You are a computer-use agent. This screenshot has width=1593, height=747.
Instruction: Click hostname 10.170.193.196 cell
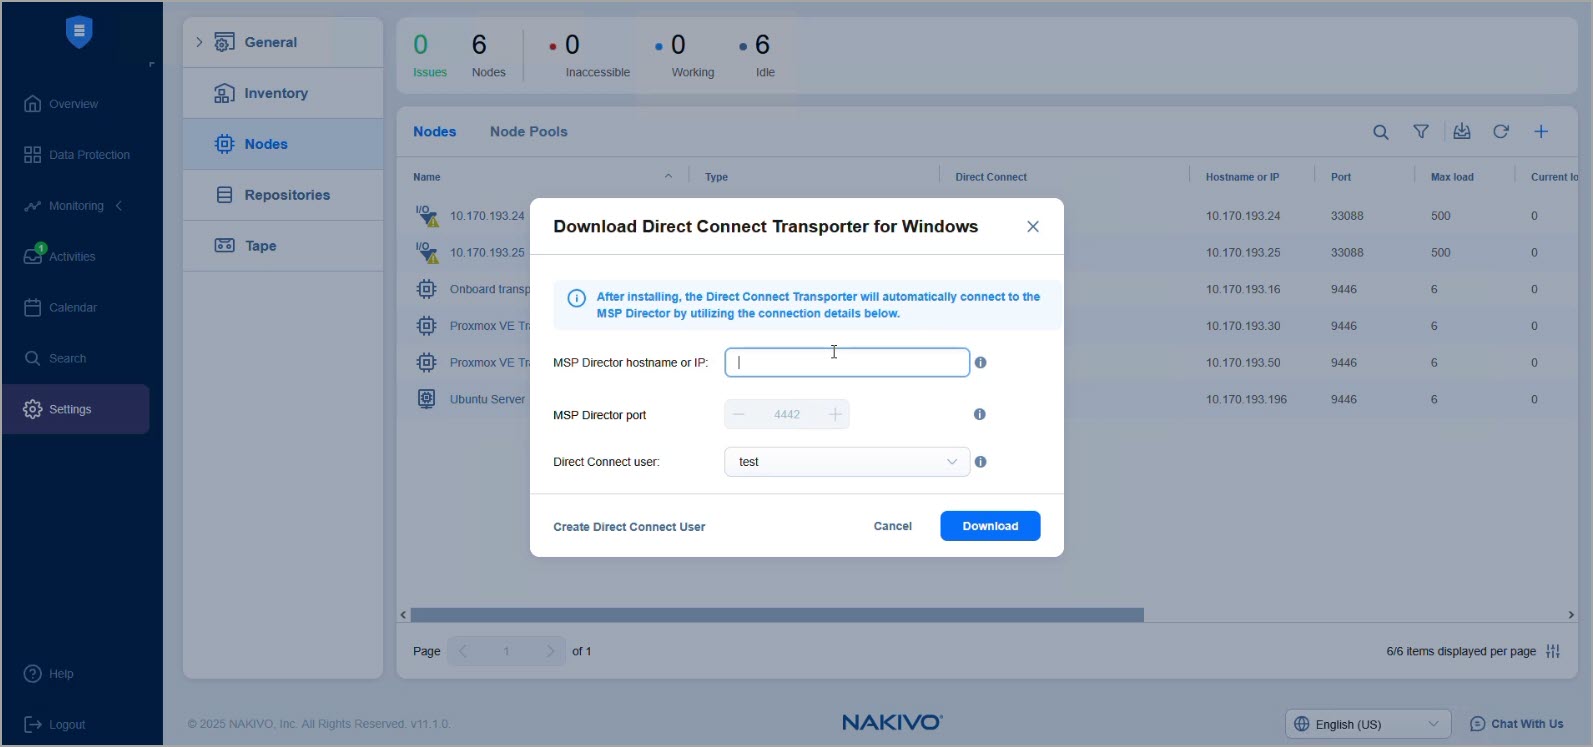click(x=1246, y=399)
